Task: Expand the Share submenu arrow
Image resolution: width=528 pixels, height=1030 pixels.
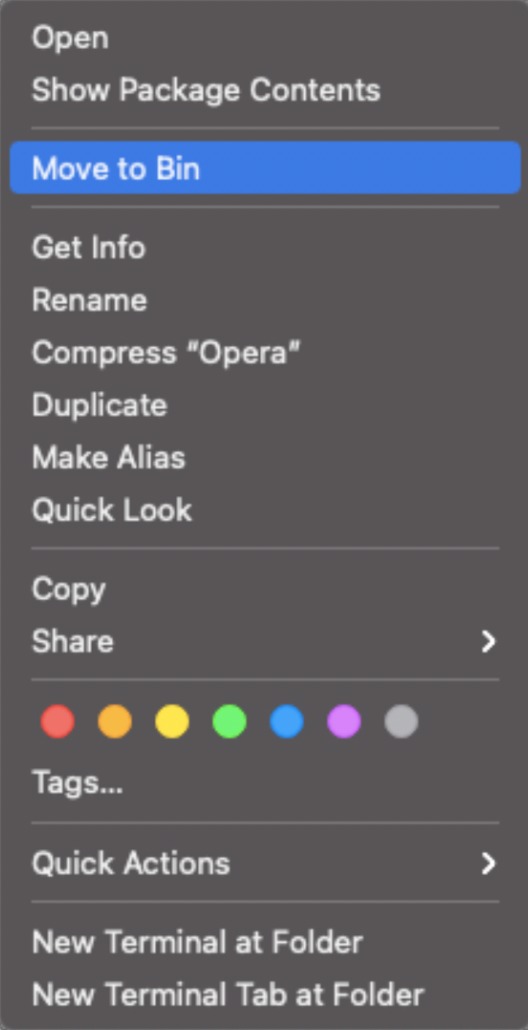Action: [488, 642]
